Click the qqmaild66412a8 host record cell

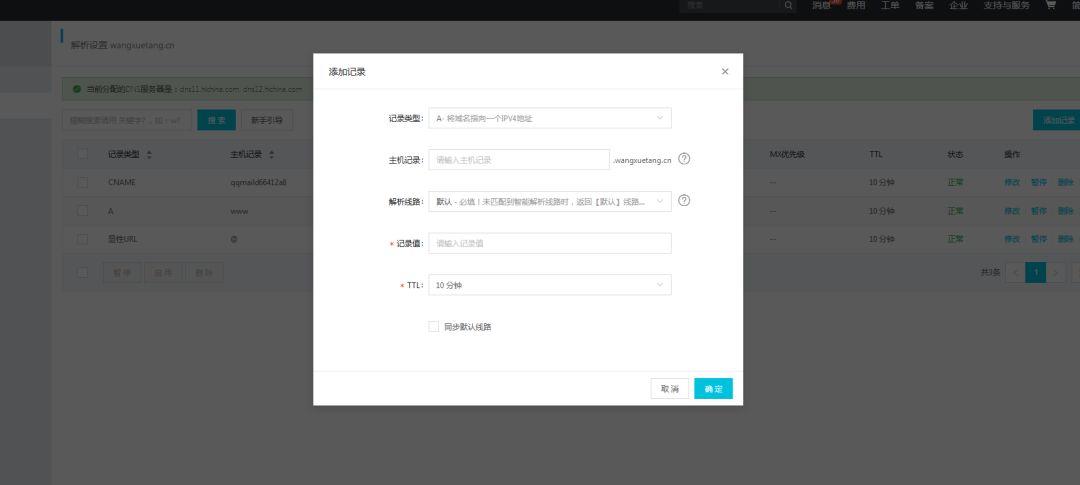(x=258, y=183)
